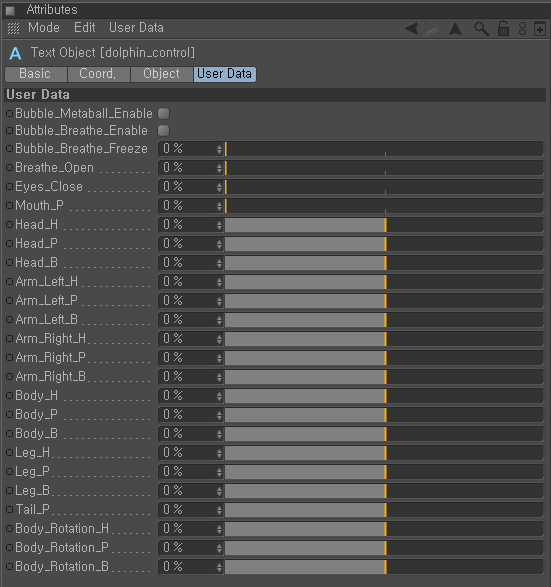Click the Text Object [dolphin_control] title

pos(113,53)
